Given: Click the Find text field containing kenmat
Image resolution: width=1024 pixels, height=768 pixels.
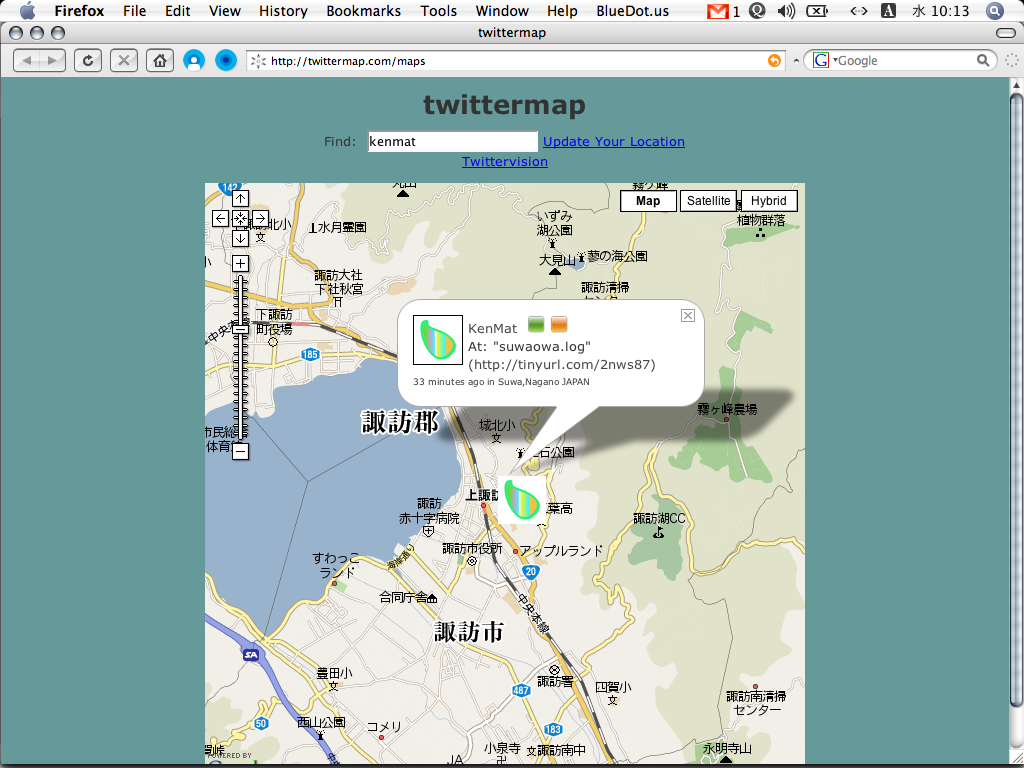Looking at the screenshot, I should click(453, 142).
